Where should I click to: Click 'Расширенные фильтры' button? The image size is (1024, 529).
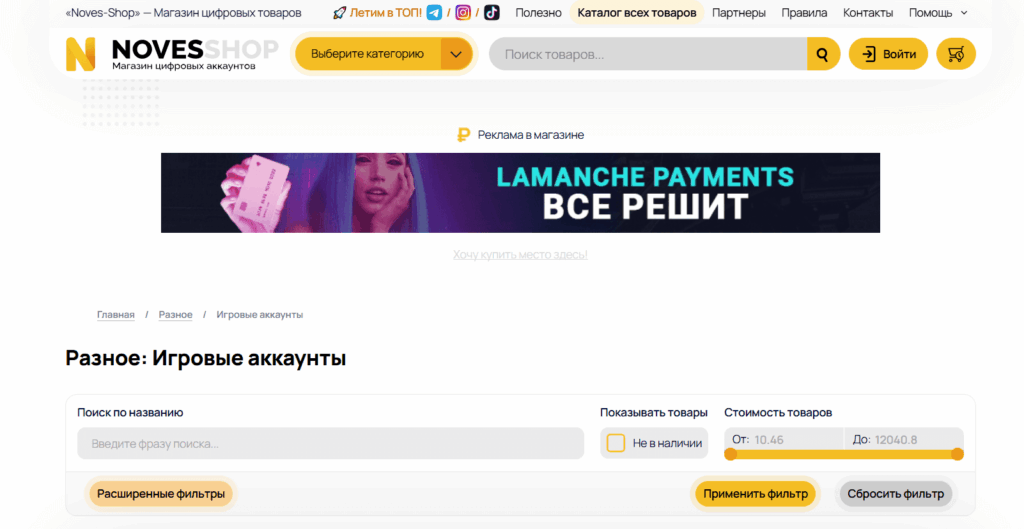tap(161, 494)
